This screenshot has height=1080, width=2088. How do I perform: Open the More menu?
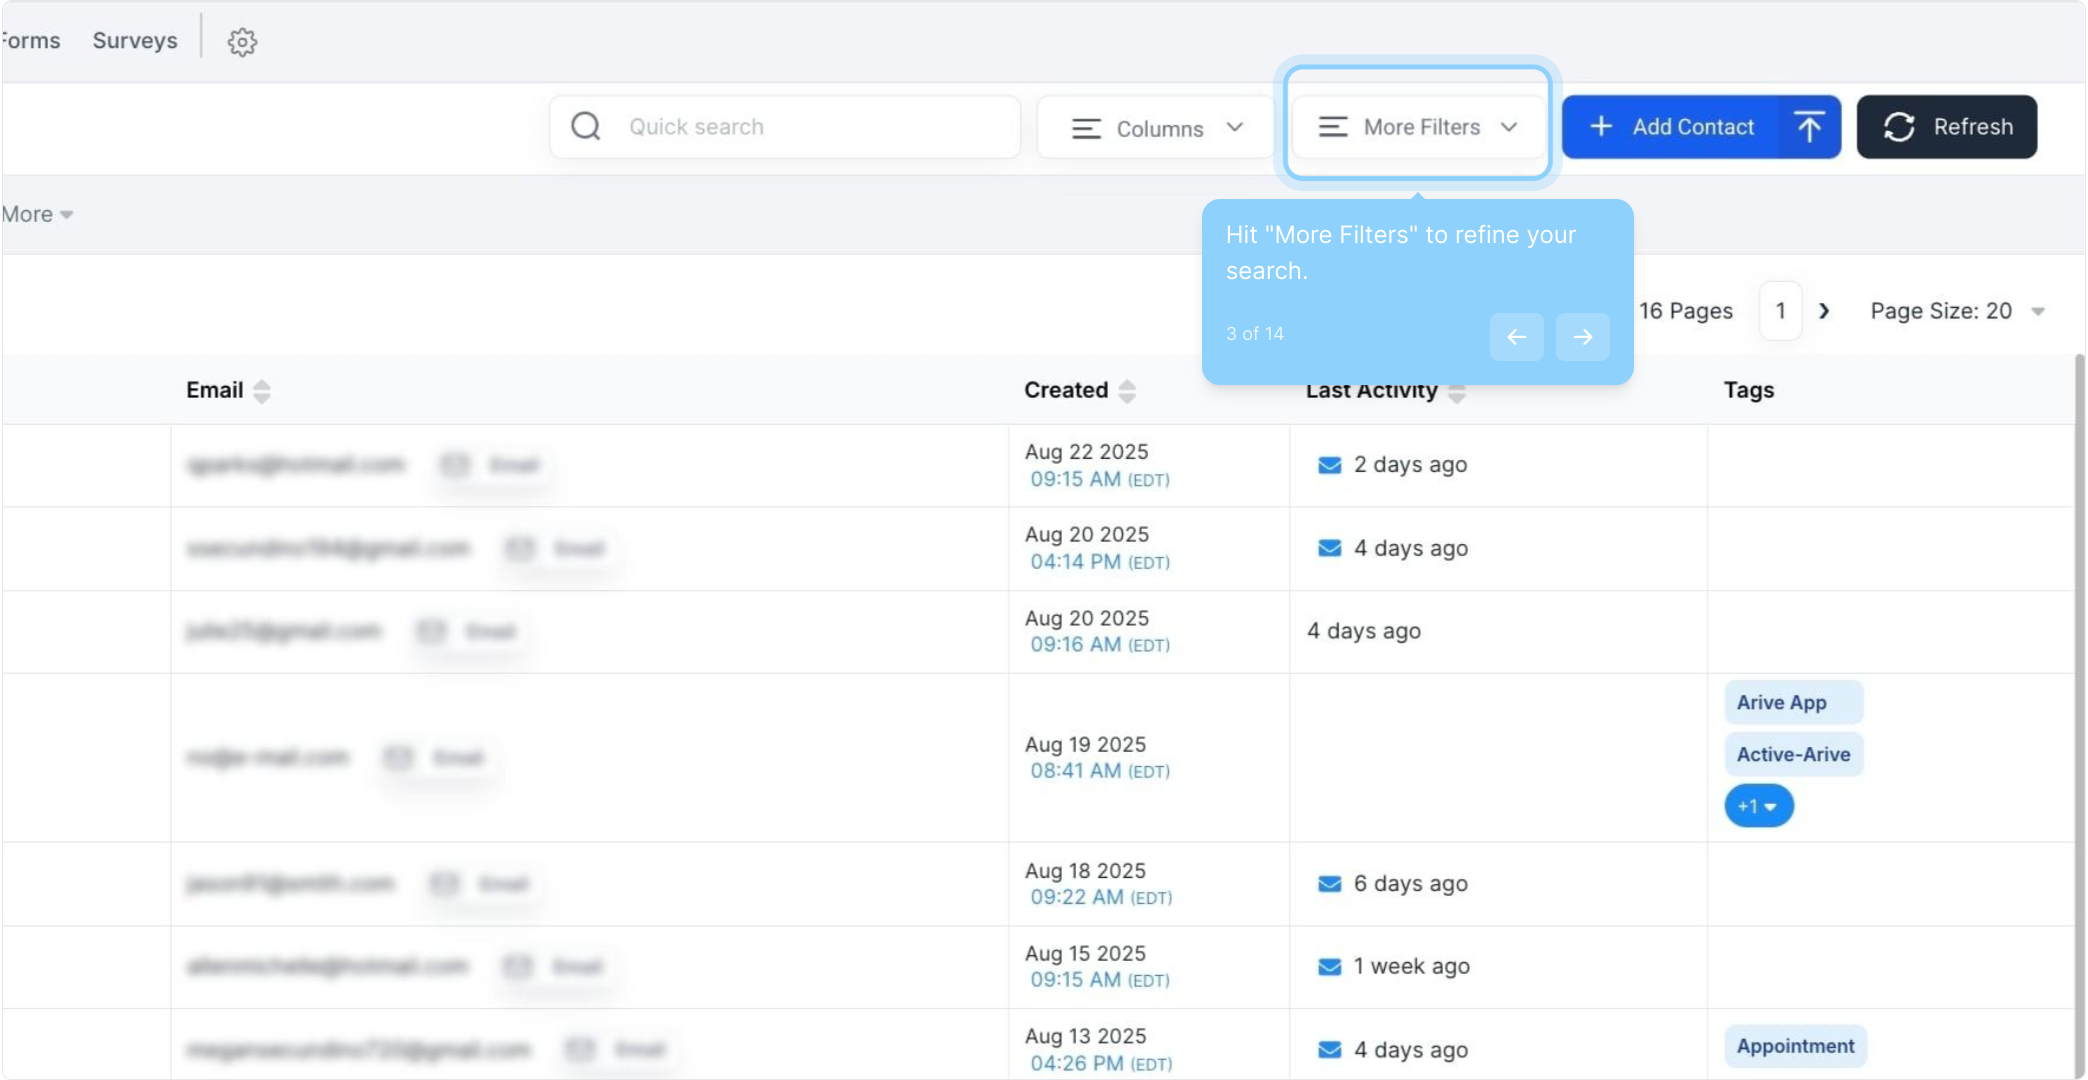coord(37,214)
